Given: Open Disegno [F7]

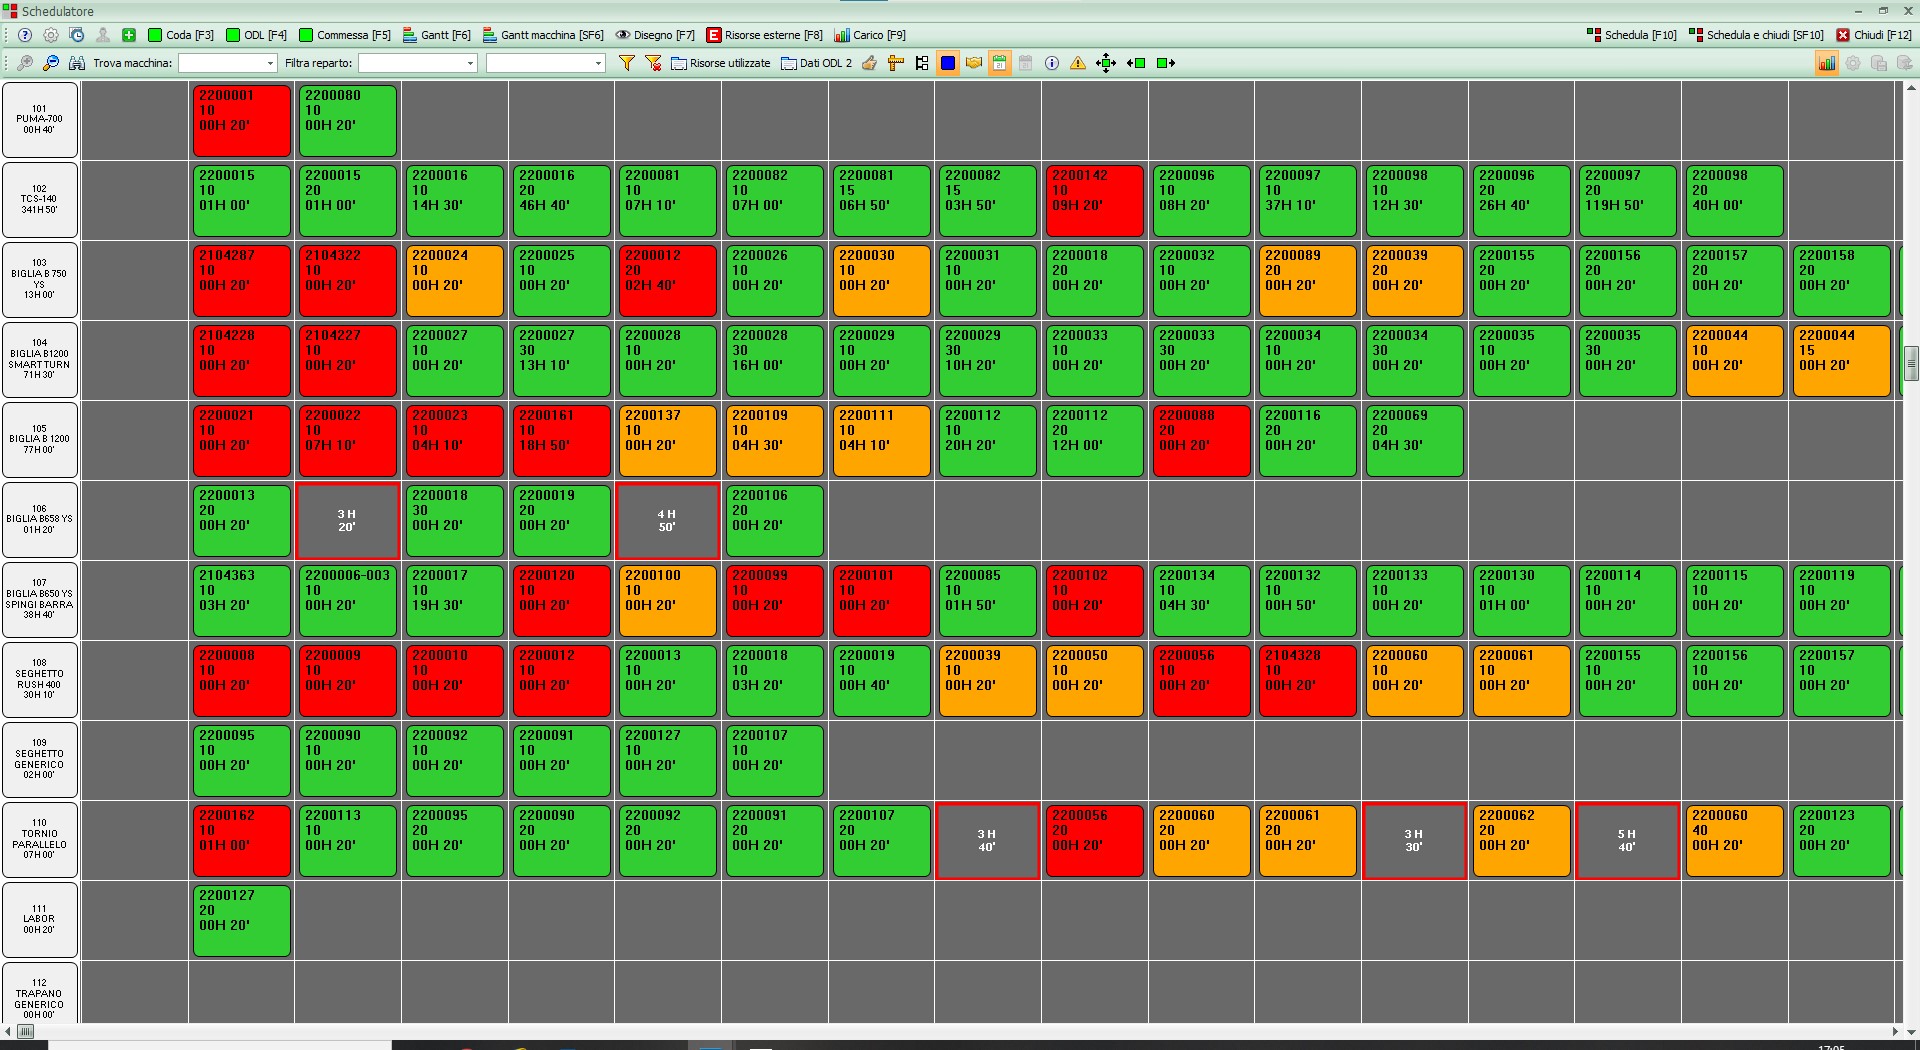Looking at the screenshot, I should pos(655,35).
